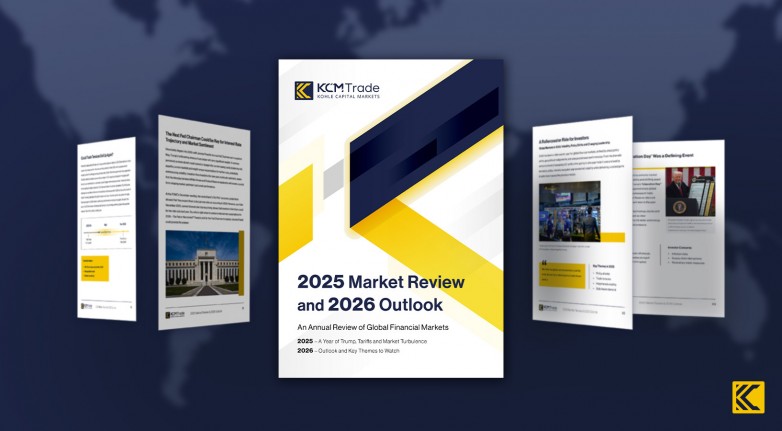Click the yellow KCM icon in the corner

(x=748, y=397)
